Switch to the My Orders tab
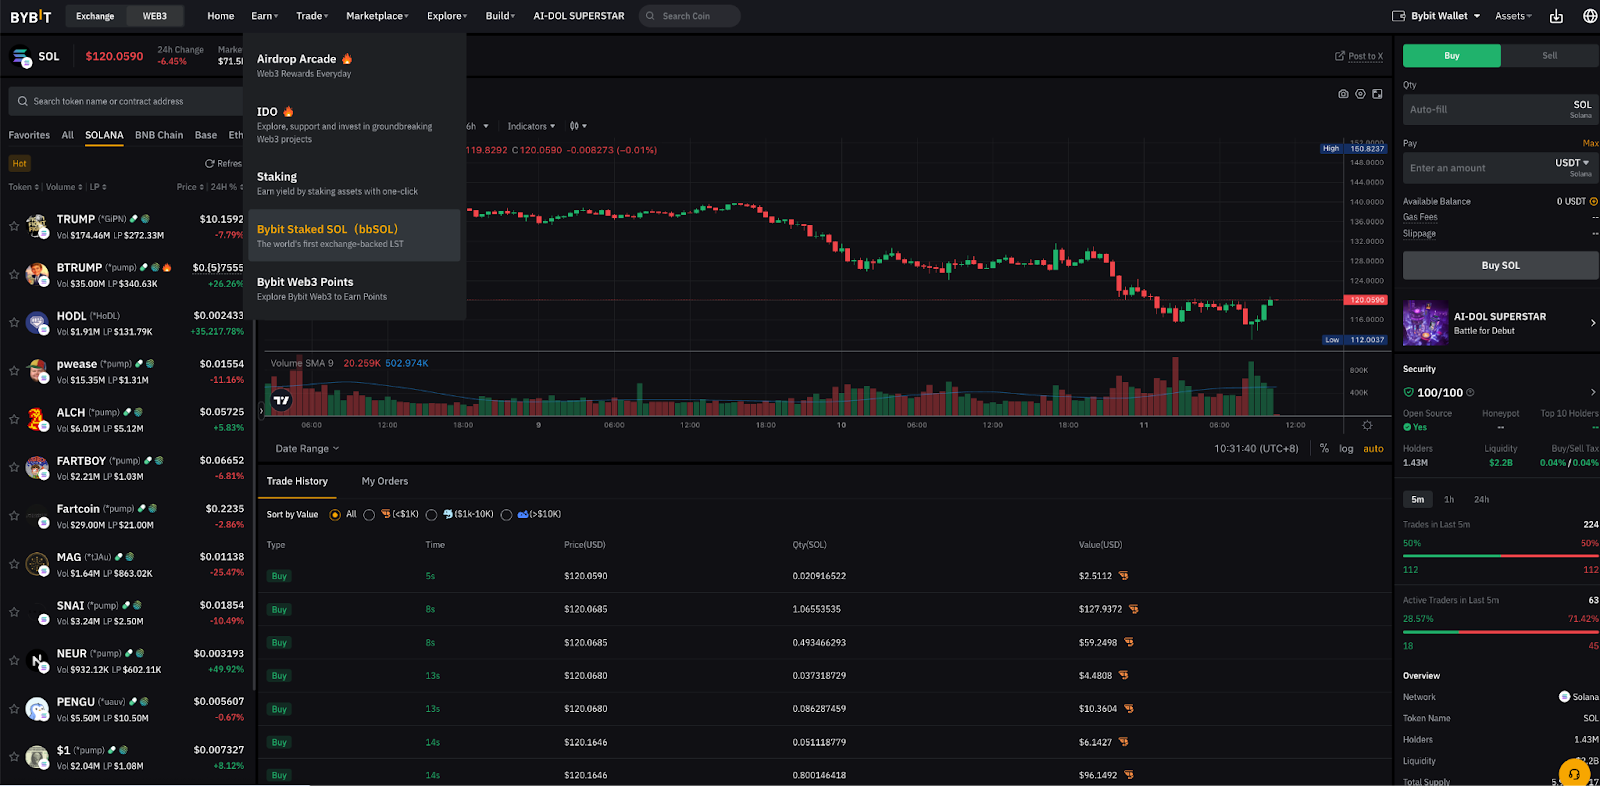Viewport: 1600px width, 786px height. tap(385, 481)
